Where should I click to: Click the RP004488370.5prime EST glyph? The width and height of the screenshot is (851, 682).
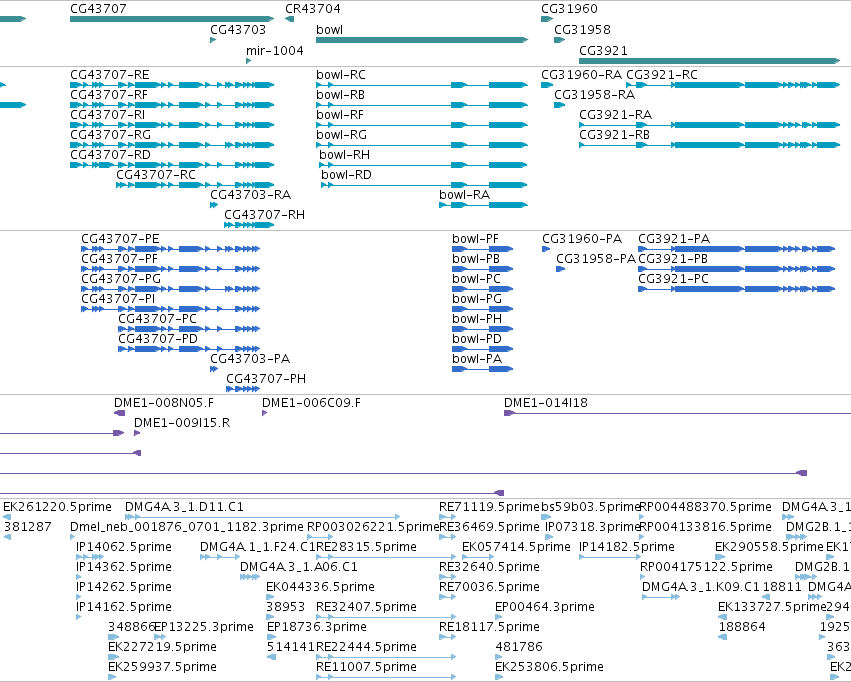pos(644,517)
